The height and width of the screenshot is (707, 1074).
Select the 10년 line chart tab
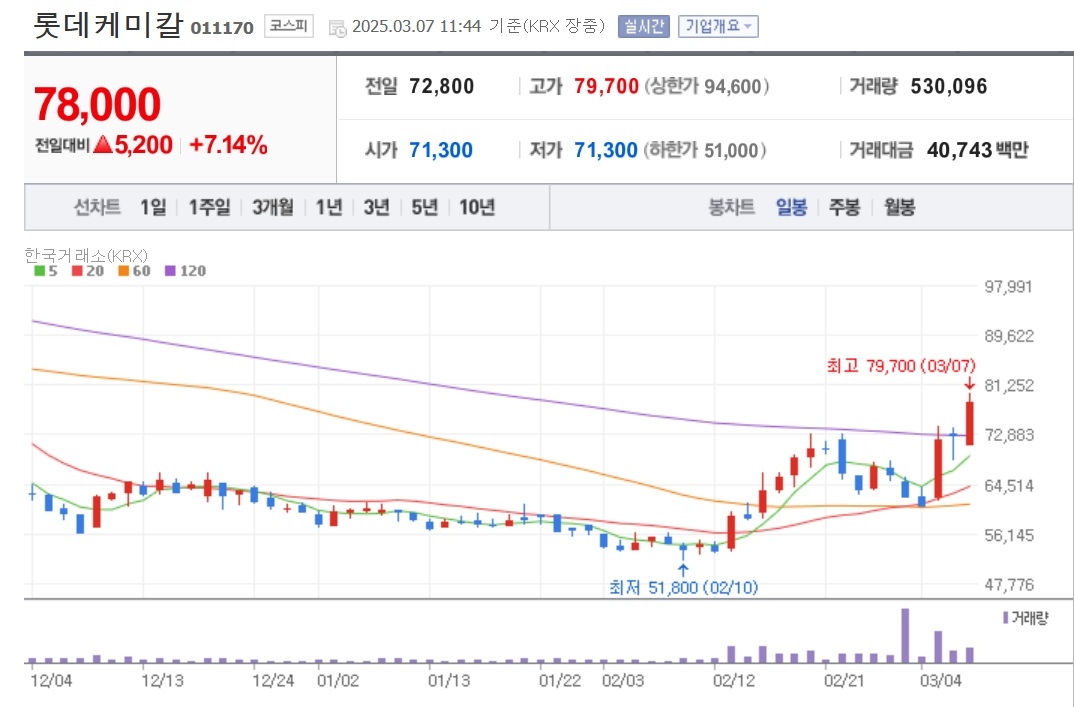pos(477,207)
